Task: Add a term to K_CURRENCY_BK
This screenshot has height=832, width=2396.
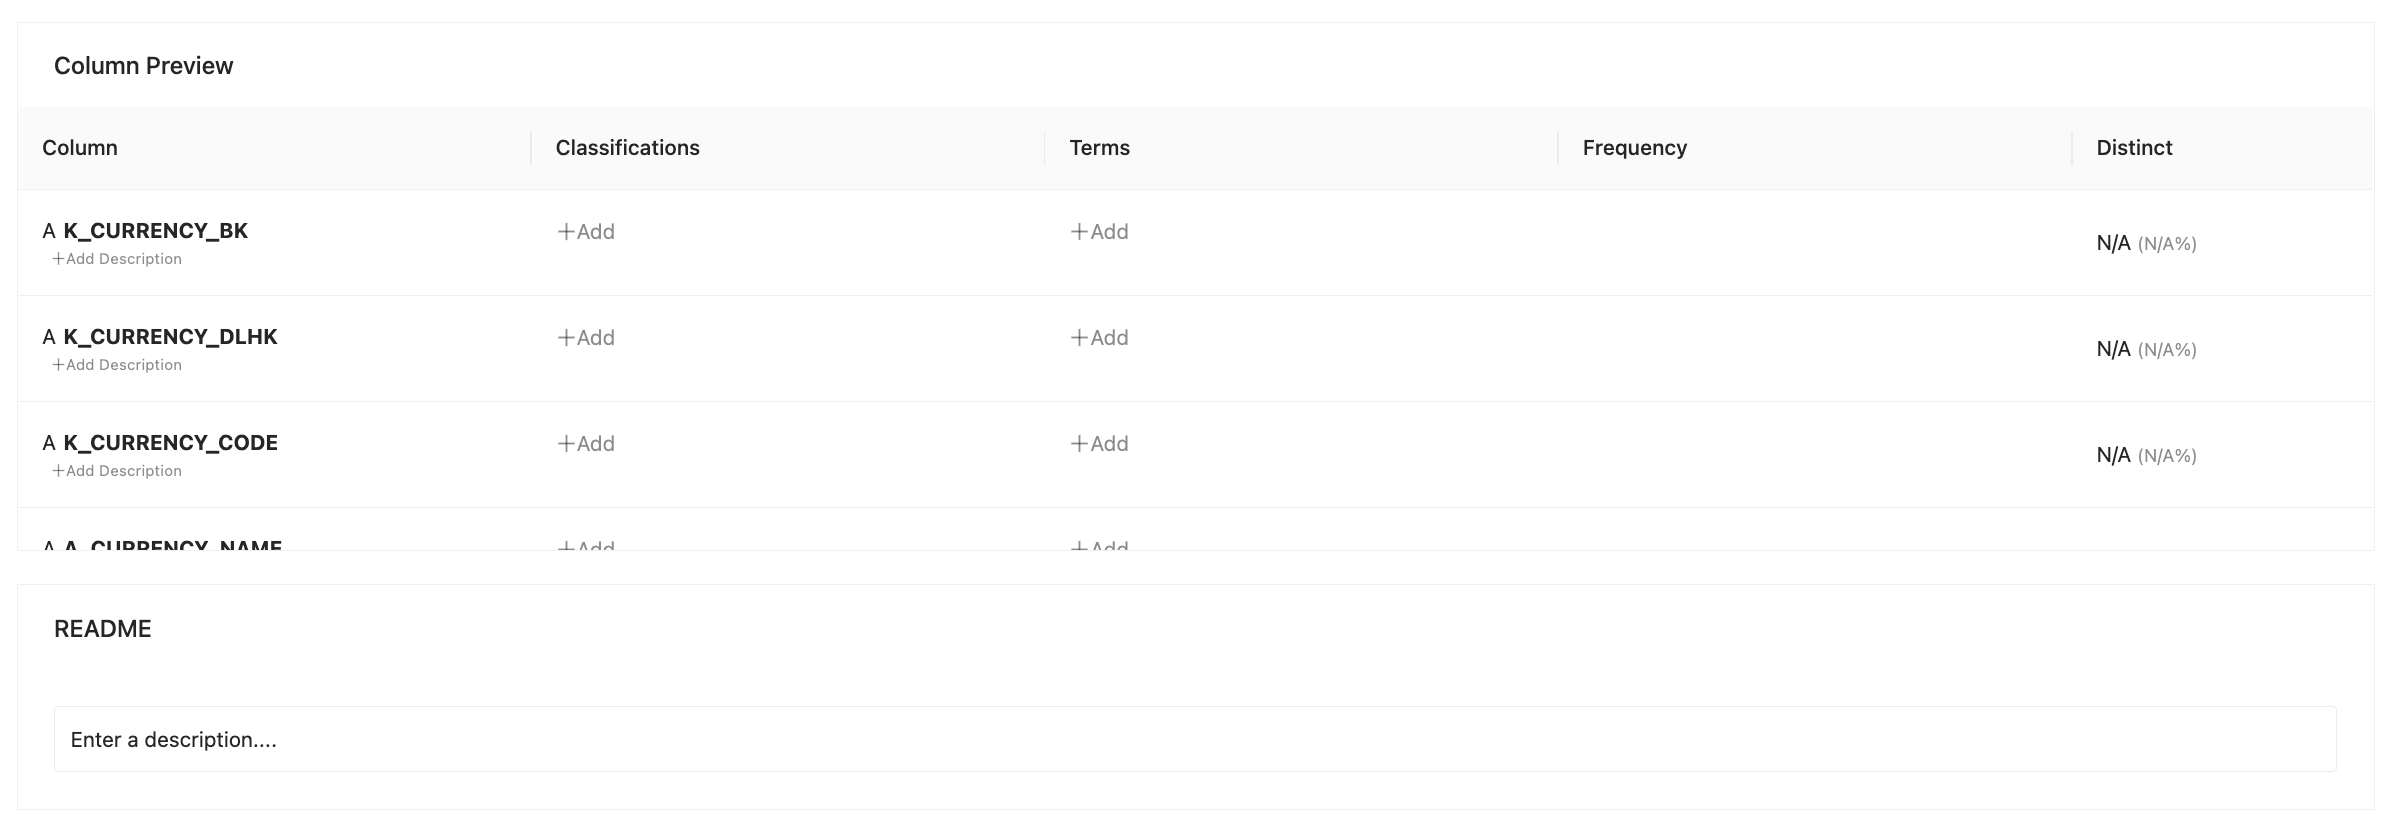Action: tap(1100, 232)
